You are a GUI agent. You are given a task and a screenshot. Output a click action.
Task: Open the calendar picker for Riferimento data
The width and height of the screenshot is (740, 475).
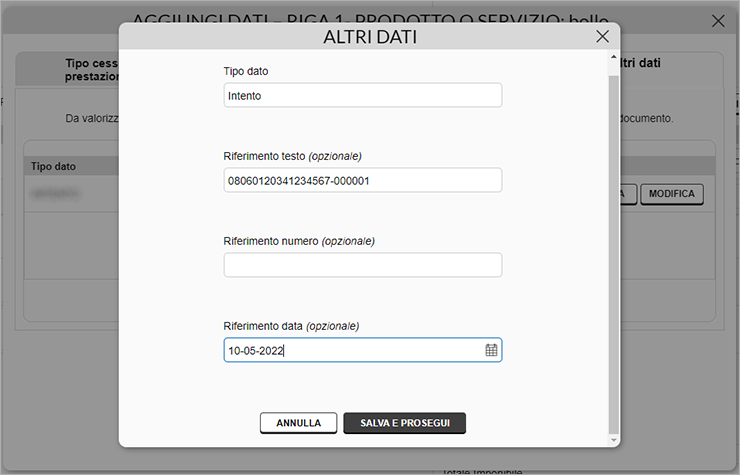pyautogui.click(x=491, y=350)
